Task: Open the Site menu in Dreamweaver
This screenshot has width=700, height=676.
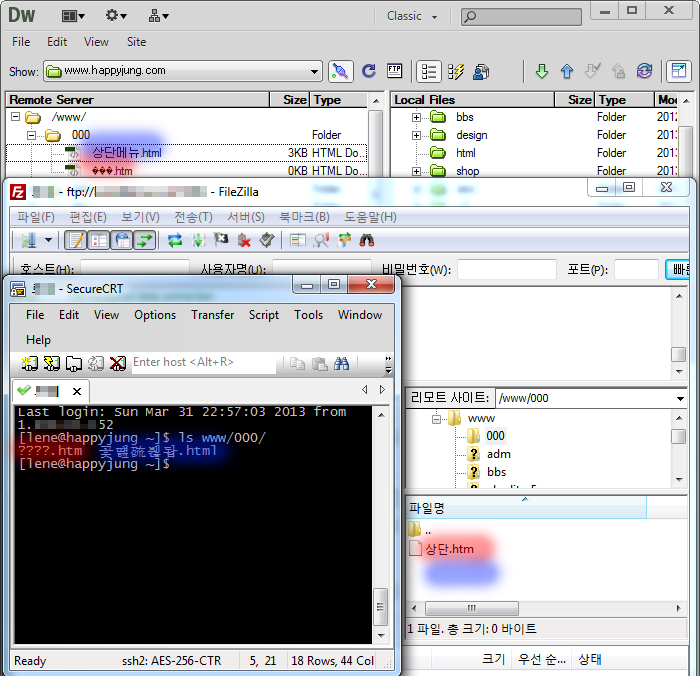Action: [x=136, y=42]
